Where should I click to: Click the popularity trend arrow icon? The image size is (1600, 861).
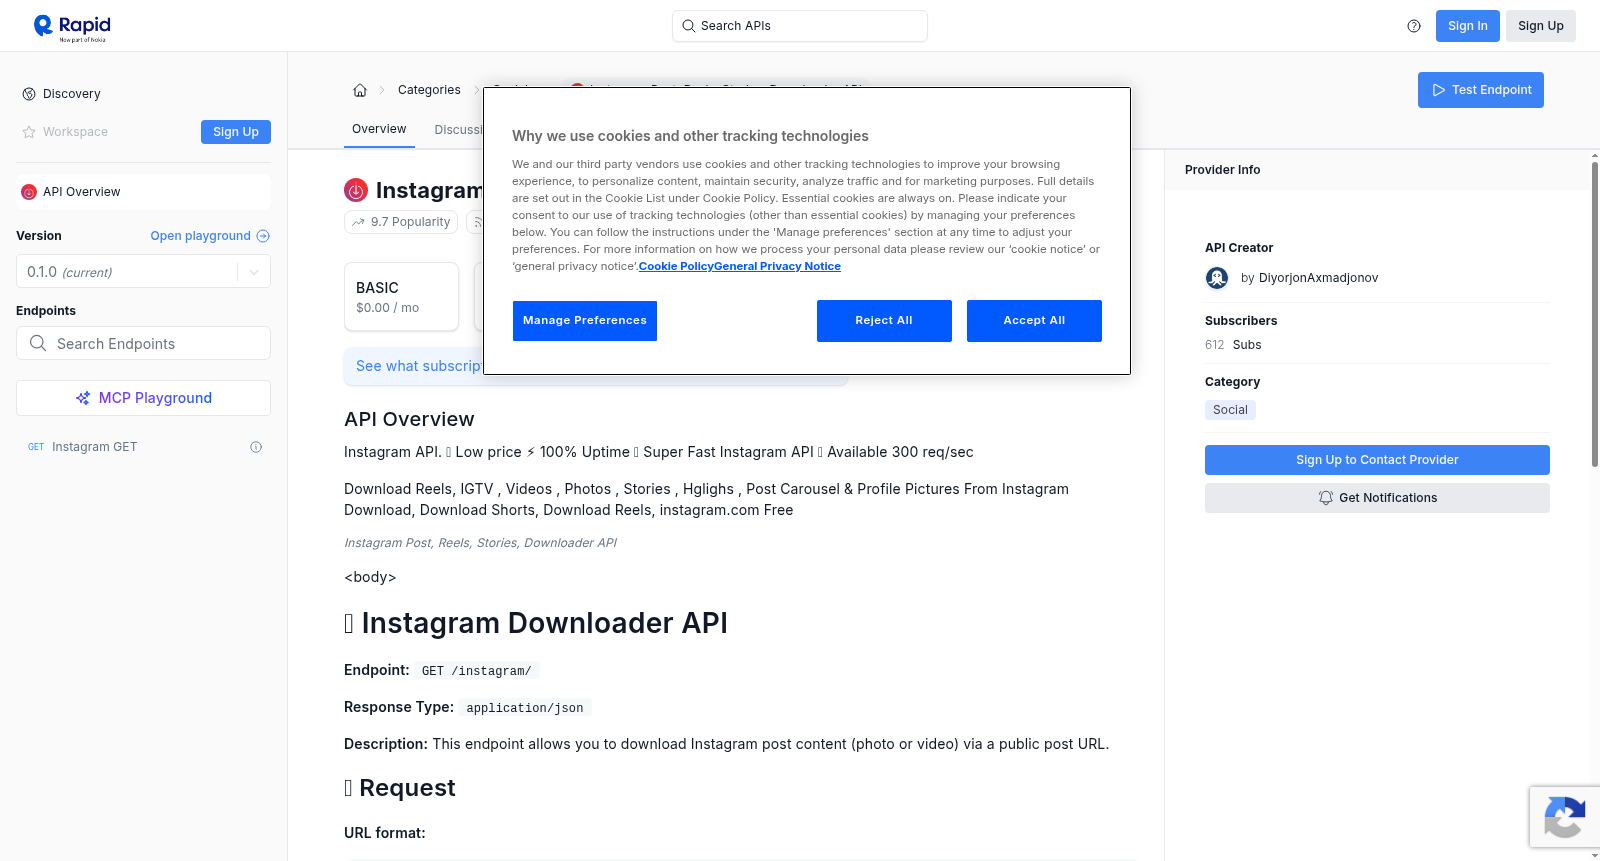point(358,222)
